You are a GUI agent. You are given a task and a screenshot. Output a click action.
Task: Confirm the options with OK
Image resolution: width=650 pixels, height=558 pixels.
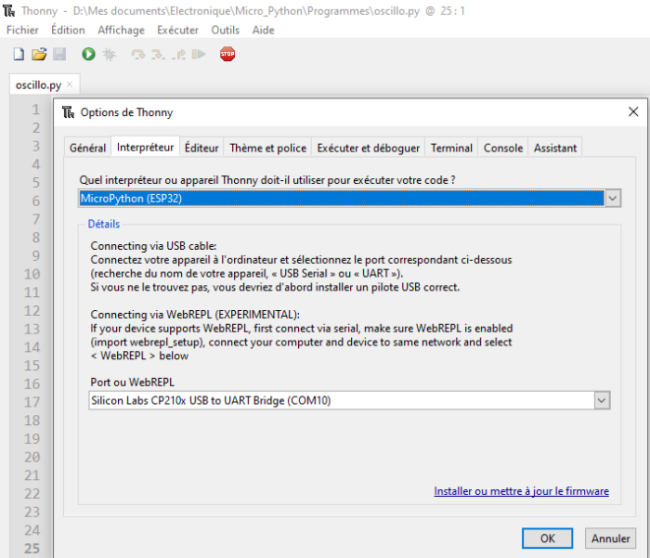click(547, 538)
